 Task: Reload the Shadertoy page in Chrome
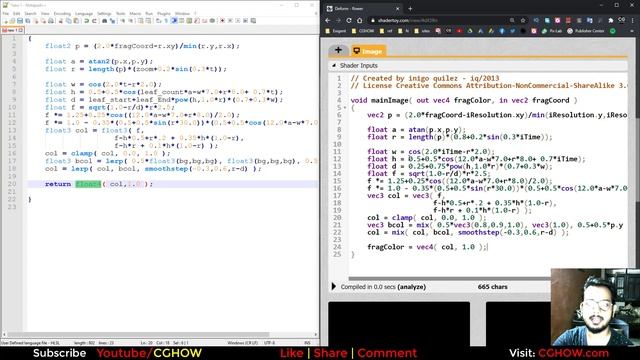tap(349, 20)
